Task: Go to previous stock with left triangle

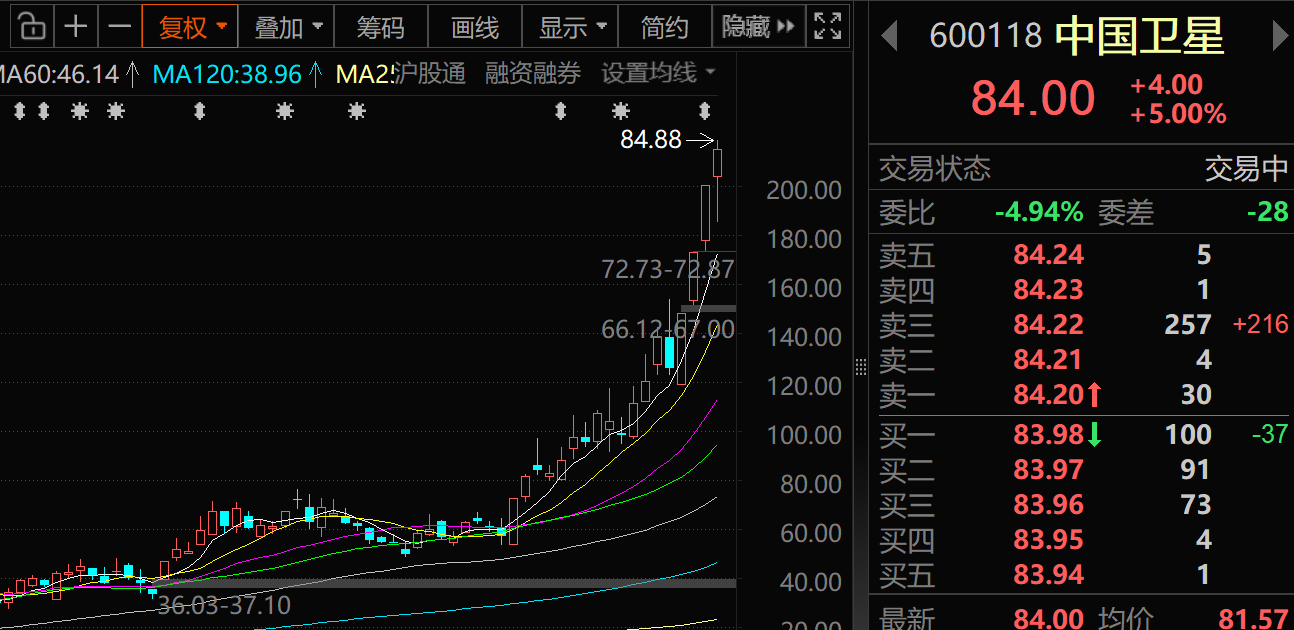Action: pyautogui.click(x=888, y=37)
